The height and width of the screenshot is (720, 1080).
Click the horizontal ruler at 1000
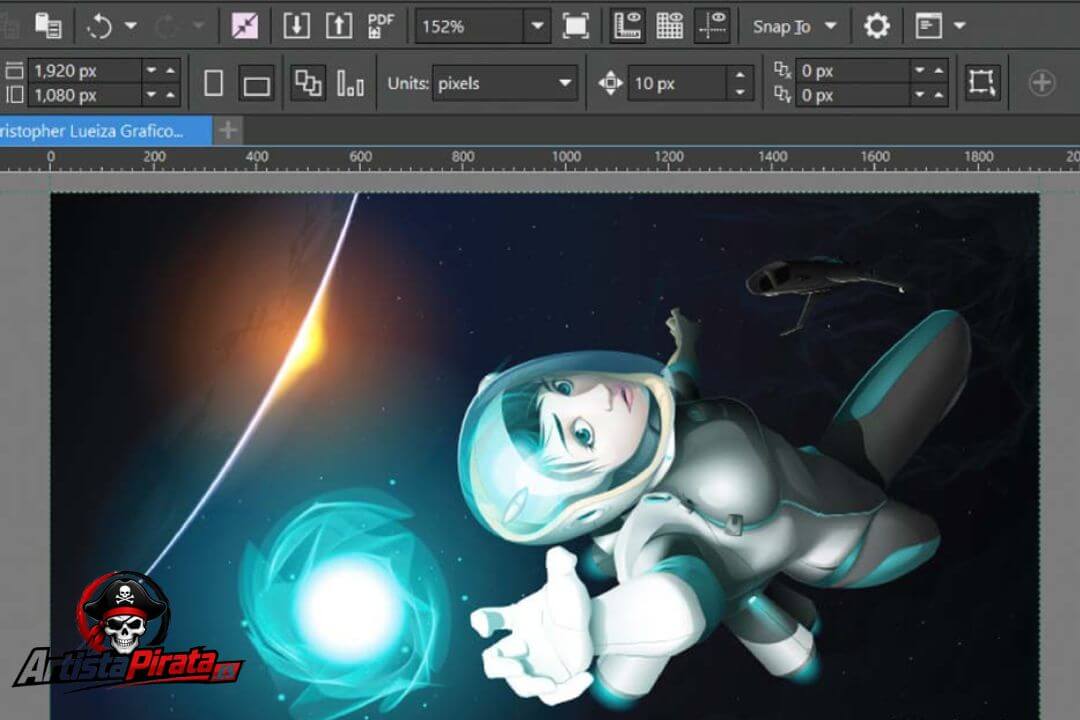(566, 158)
